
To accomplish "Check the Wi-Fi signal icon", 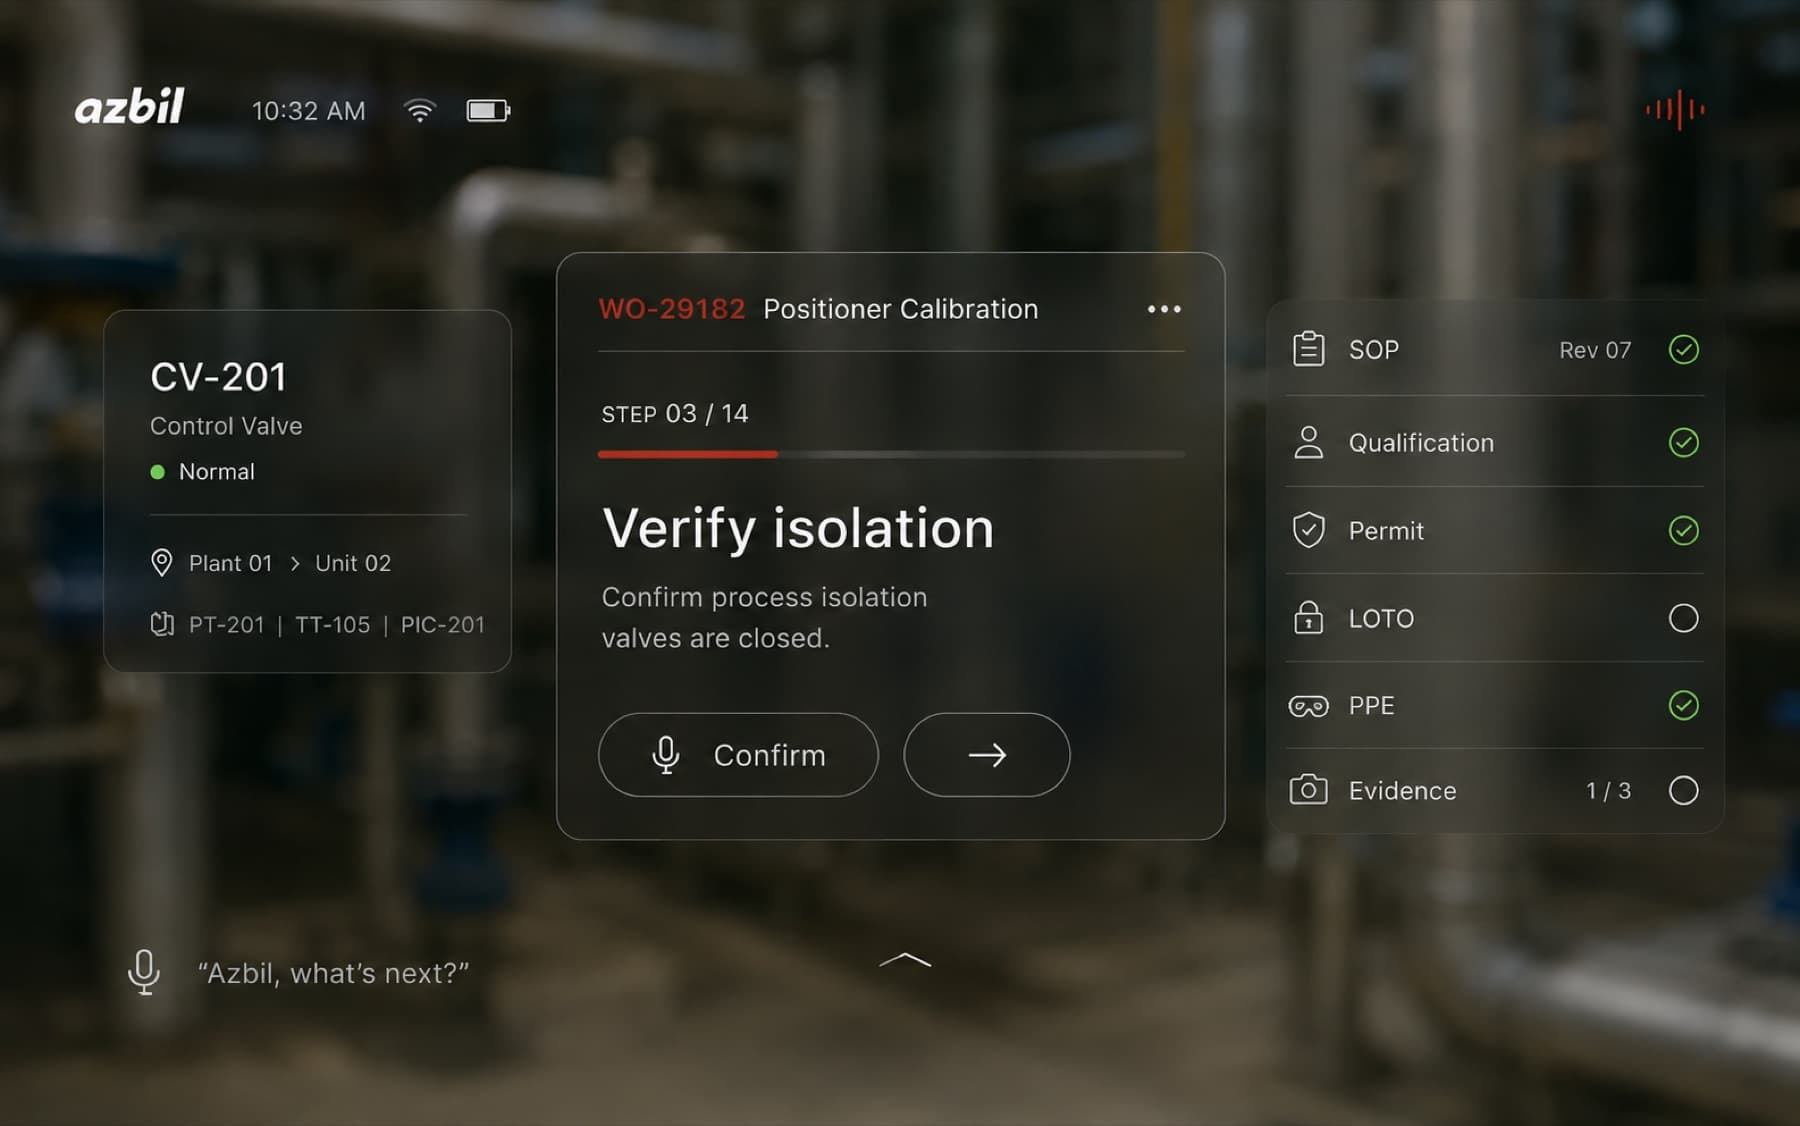I will point(420,110).
